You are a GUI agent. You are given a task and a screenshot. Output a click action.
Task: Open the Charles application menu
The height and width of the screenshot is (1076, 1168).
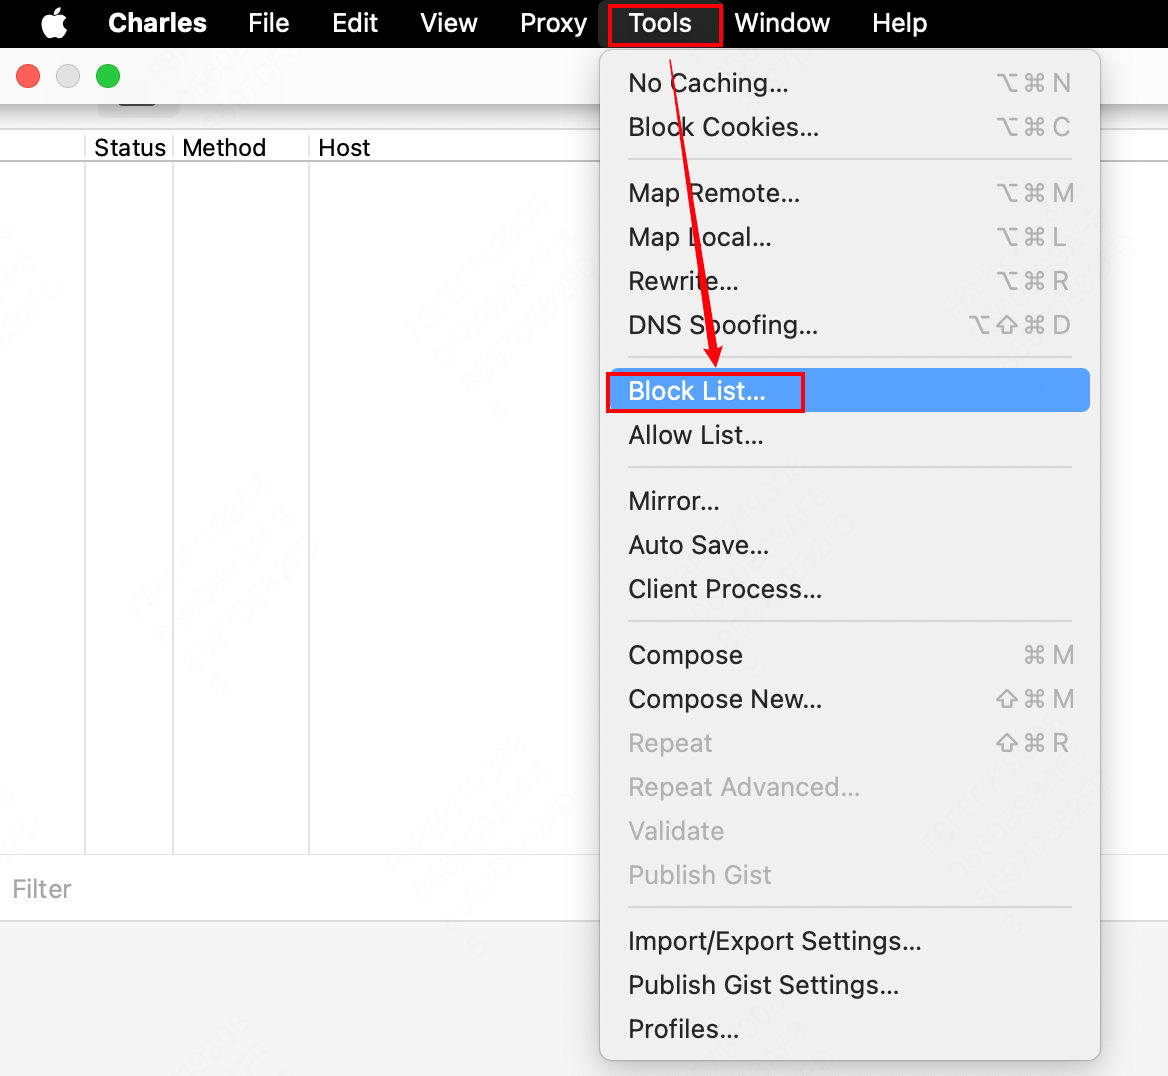pyautogui.click(x=157, y=23)
